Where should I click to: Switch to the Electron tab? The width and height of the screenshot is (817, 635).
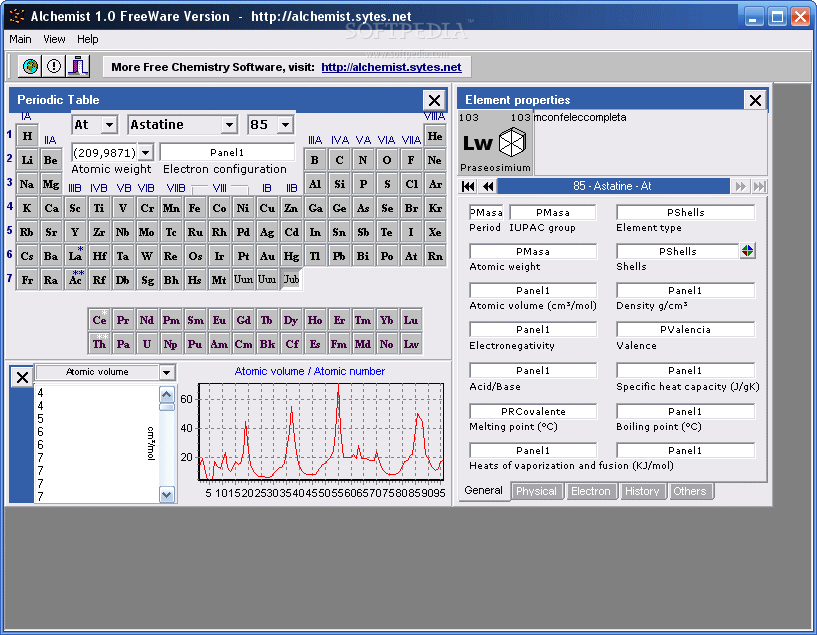(x=590, y=491)
